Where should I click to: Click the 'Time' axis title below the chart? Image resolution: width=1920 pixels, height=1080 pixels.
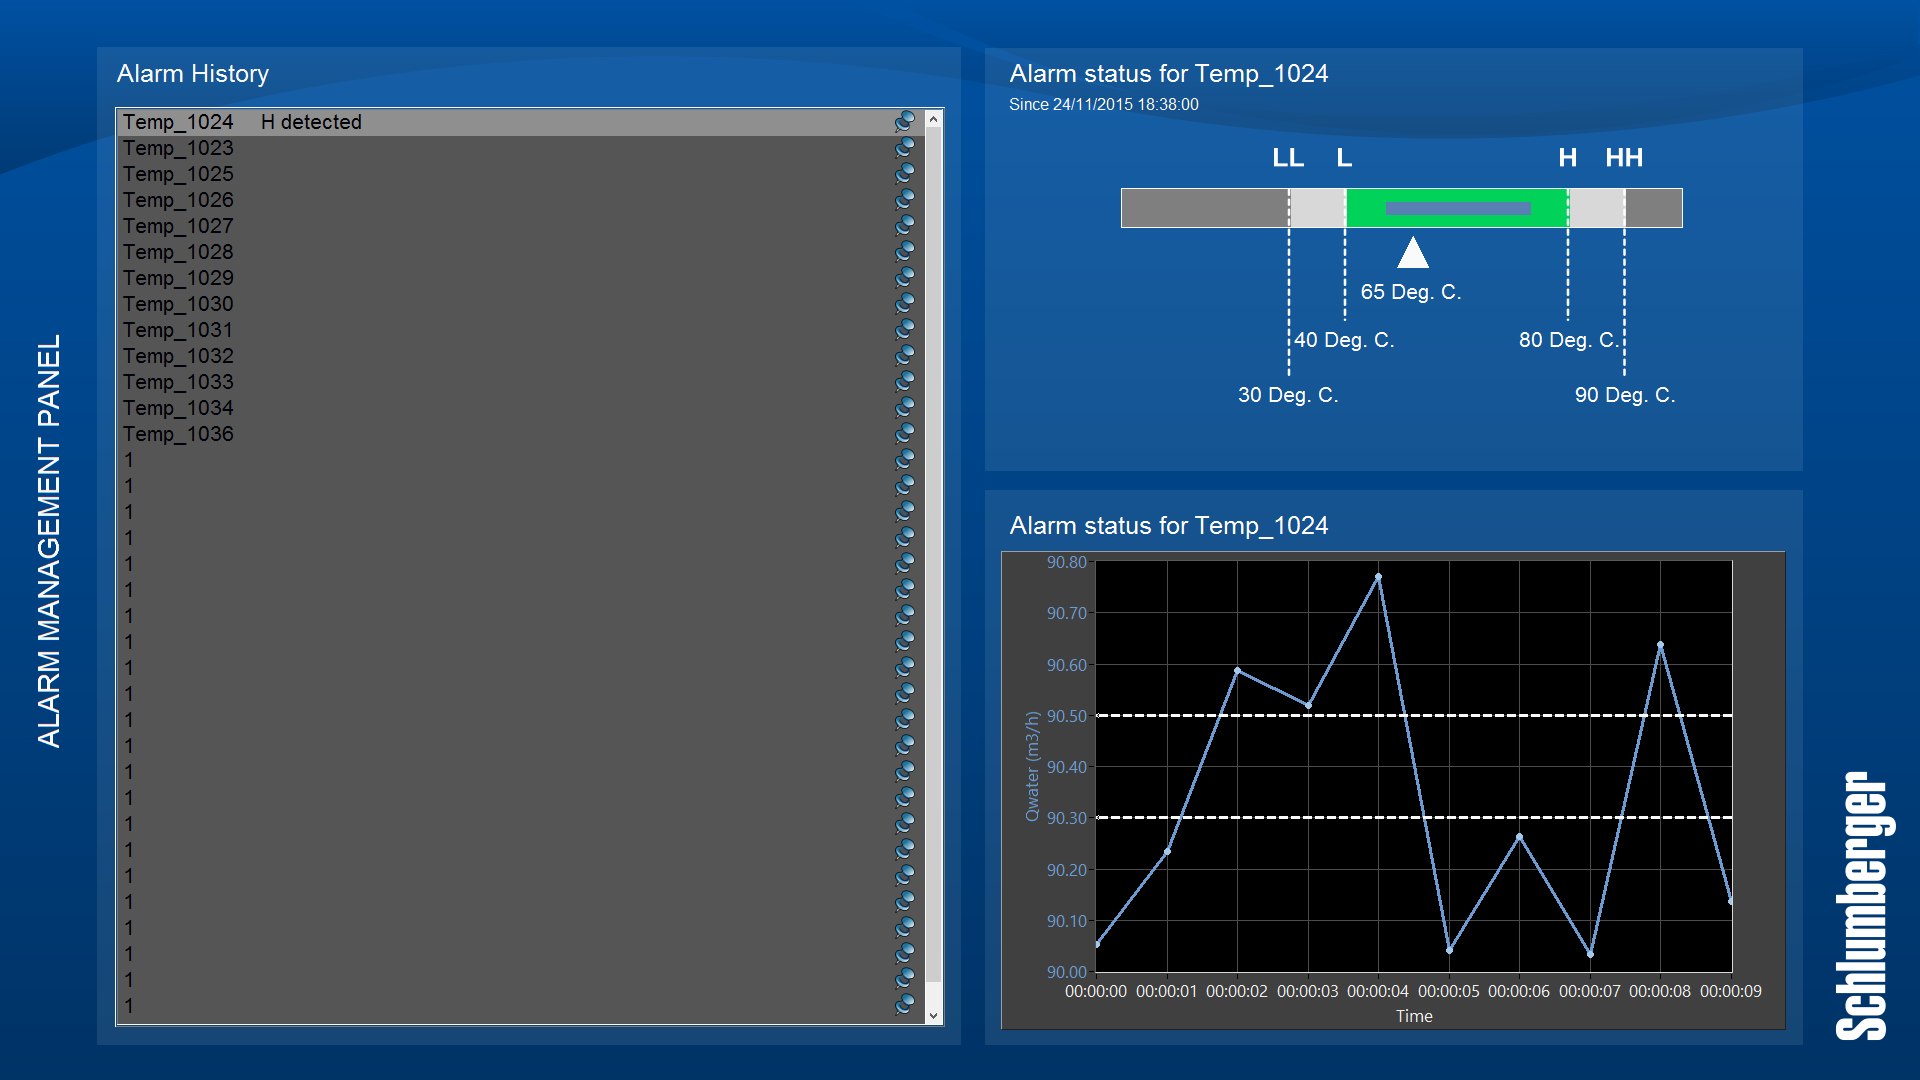coord(1414,1016)
